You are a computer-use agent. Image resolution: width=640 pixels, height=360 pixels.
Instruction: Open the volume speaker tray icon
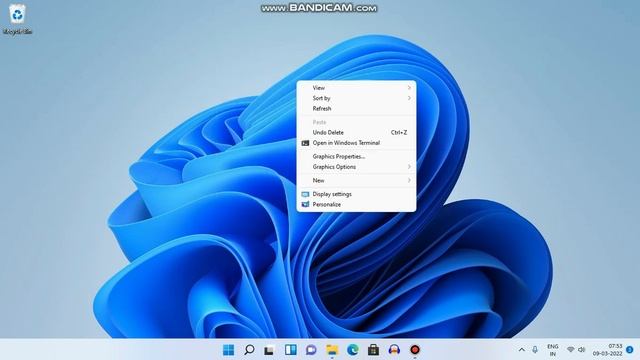coord(582,350)
